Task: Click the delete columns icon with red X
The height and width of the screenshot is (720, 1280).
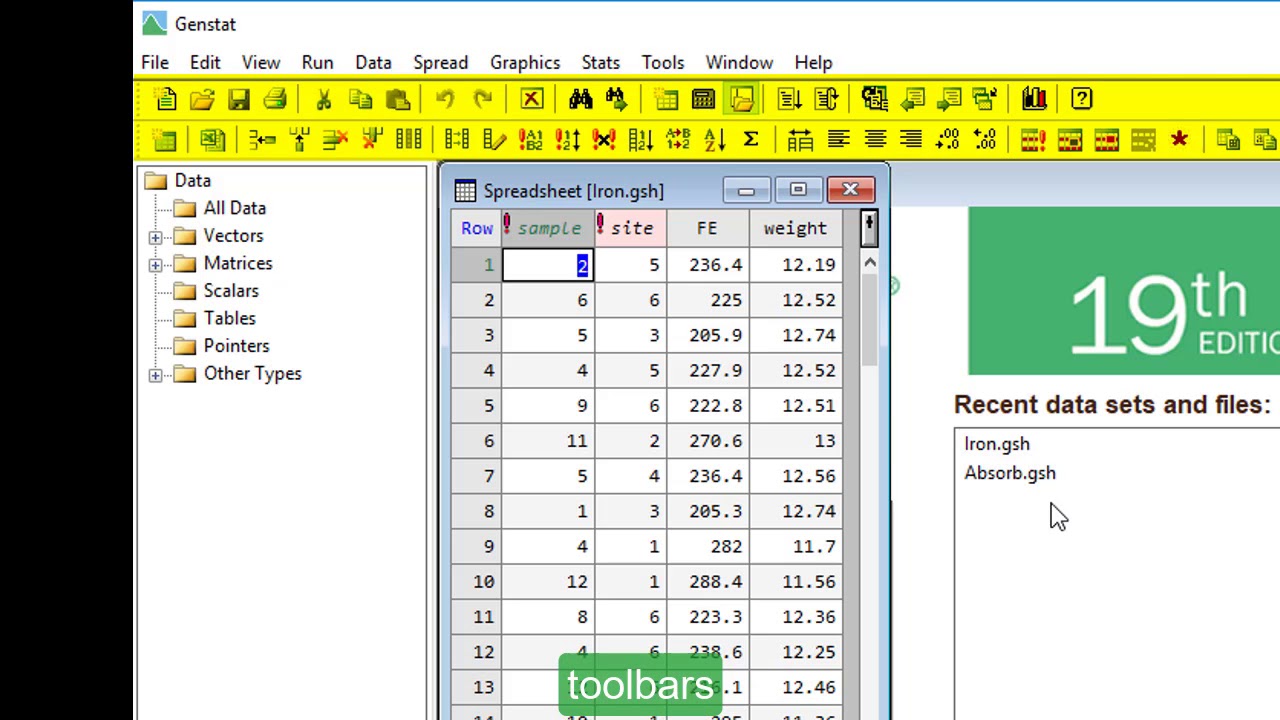Action: (372, 140)
